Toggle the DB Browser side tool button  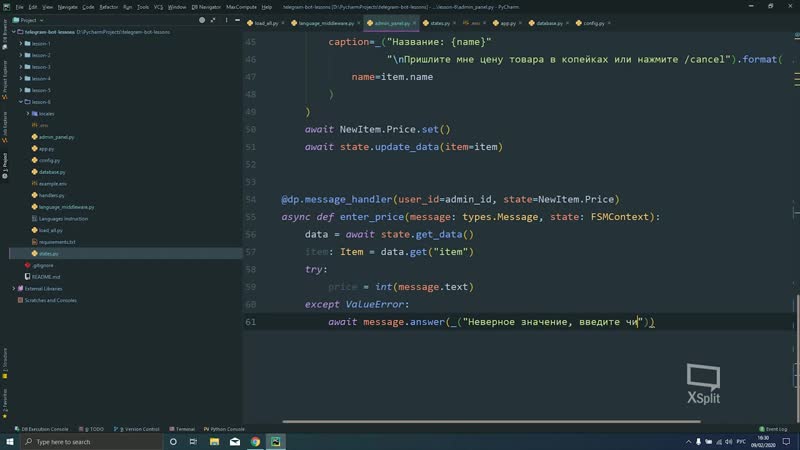coord(5,35)
